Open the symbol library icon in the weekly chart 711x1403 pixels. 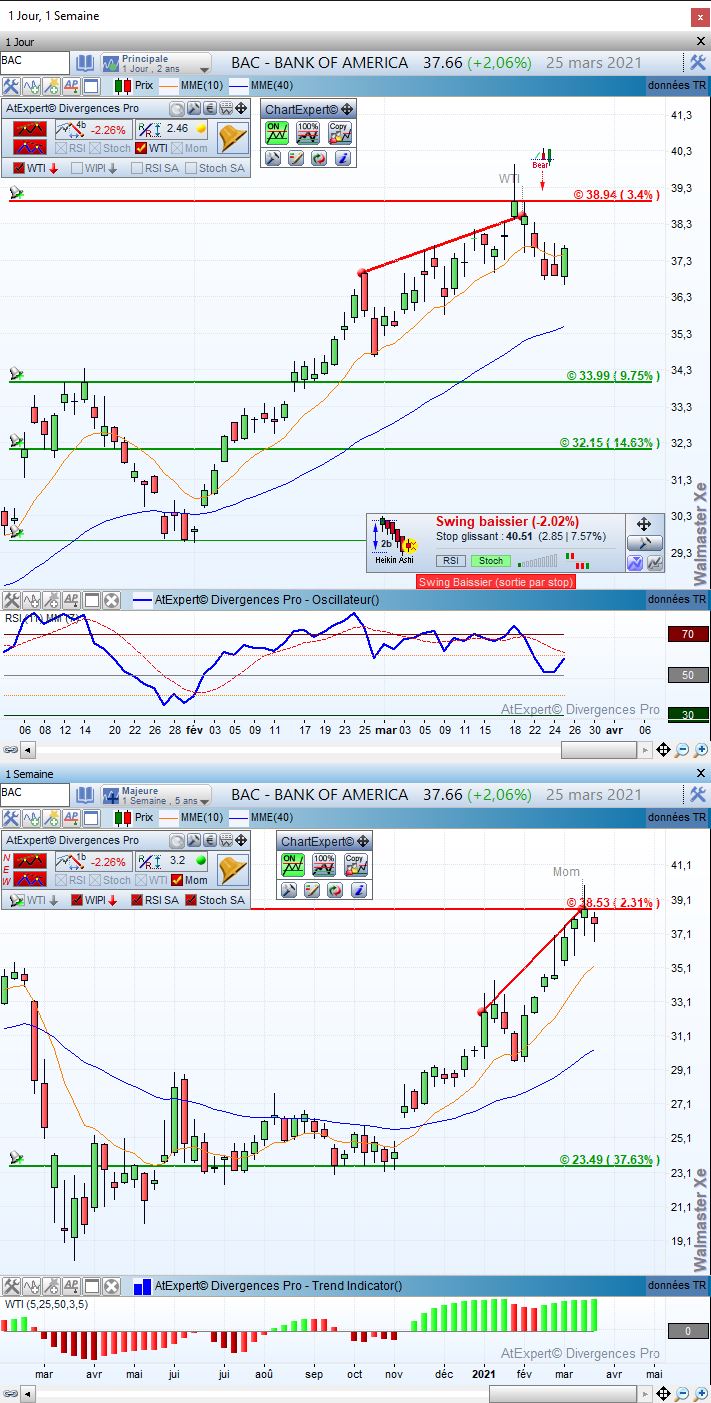[85, 795]
